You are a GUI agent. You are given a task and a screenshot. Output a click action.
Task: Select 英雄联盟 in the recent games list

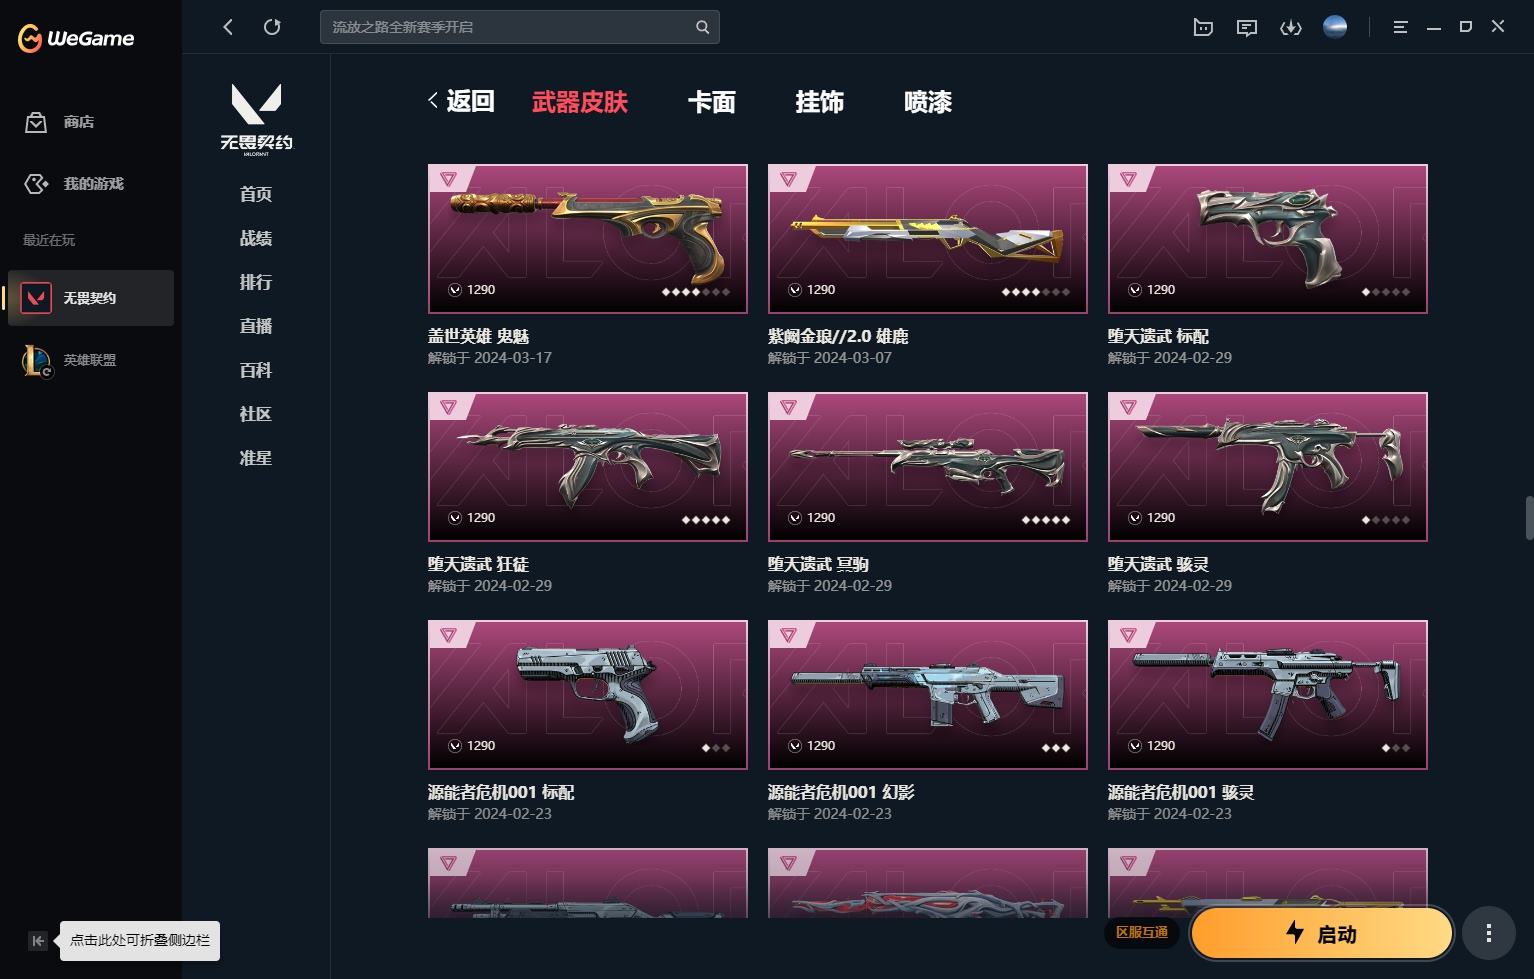[x=90, y=360]
